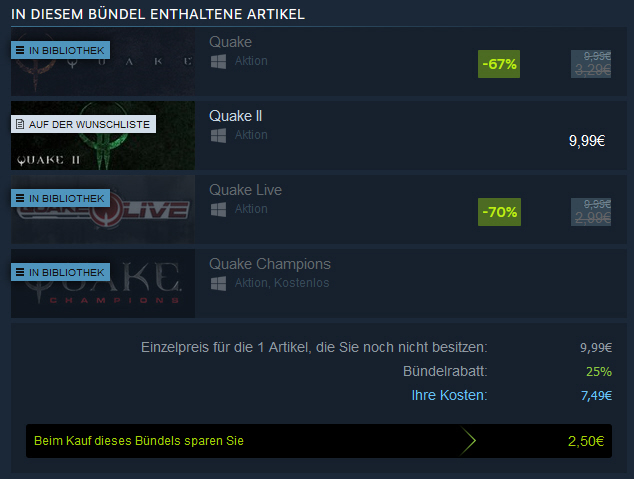Click the library list icon on Quake Champions banner
This screenshot has width=634, height=479.
tap(20, 272)
